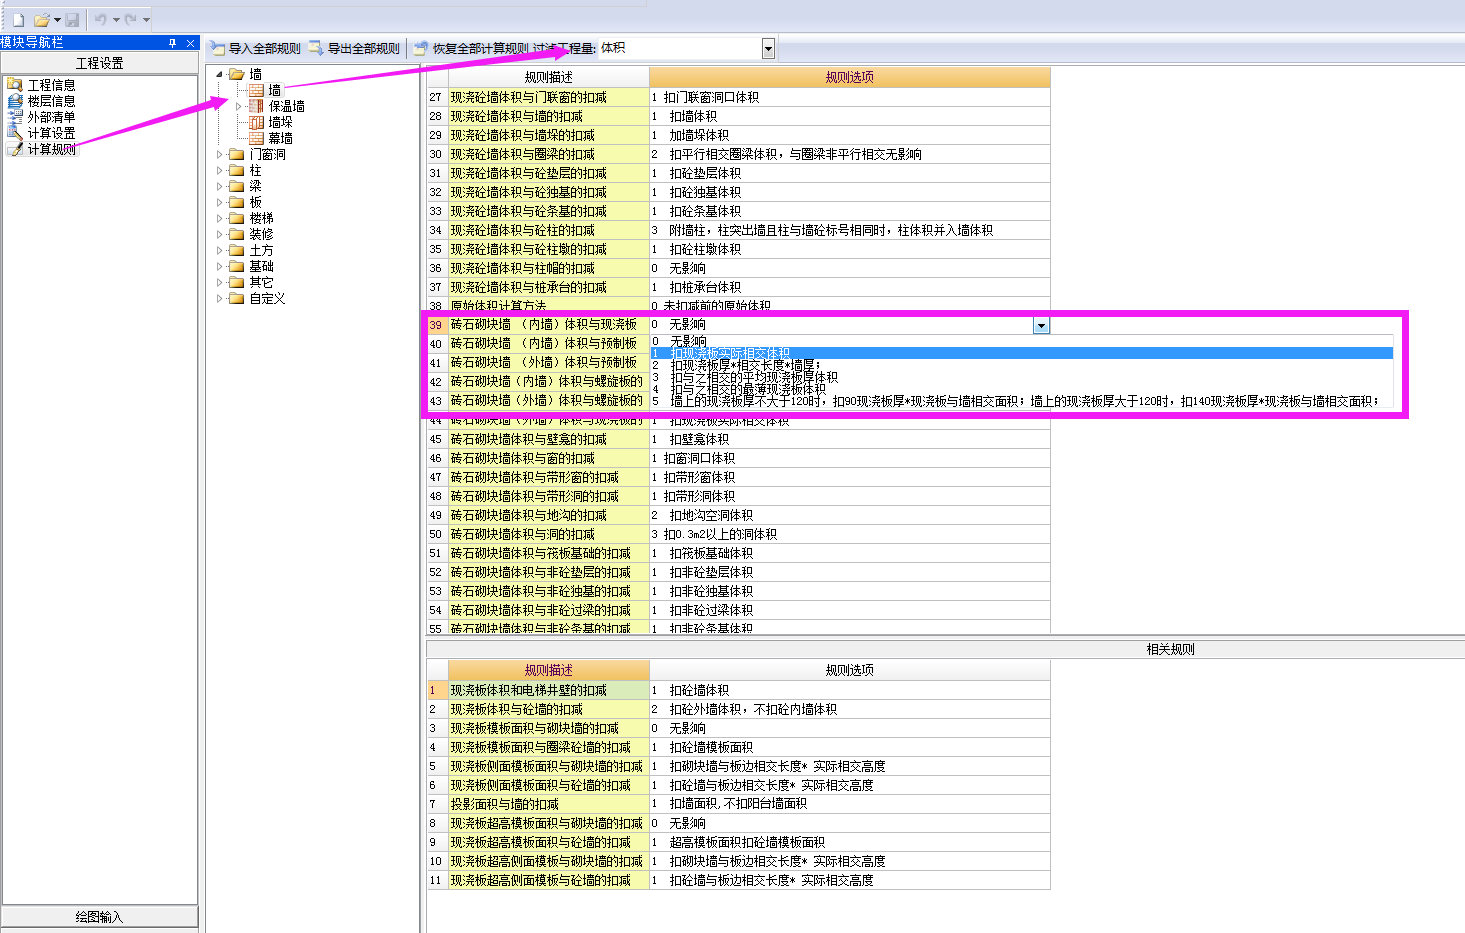
Task: Select the 幕墙 tree node
Action: click(281, 138)
